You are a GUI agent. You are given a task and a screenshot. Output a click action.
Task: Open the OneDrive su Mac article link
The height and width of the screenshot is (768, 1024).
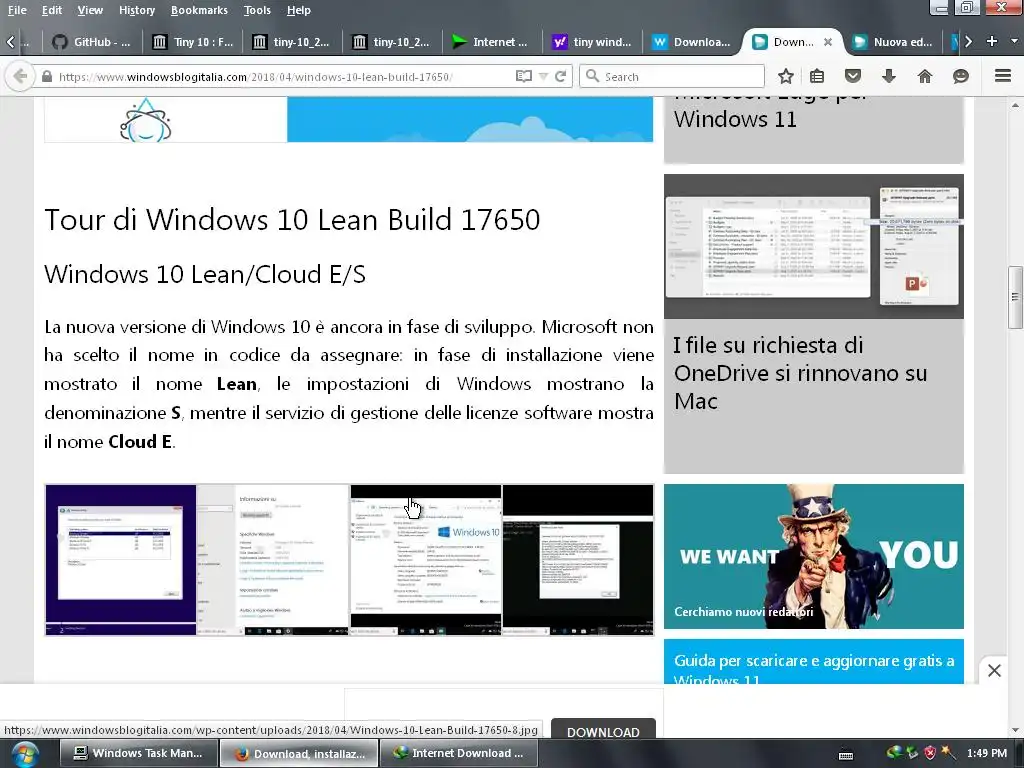800,373
